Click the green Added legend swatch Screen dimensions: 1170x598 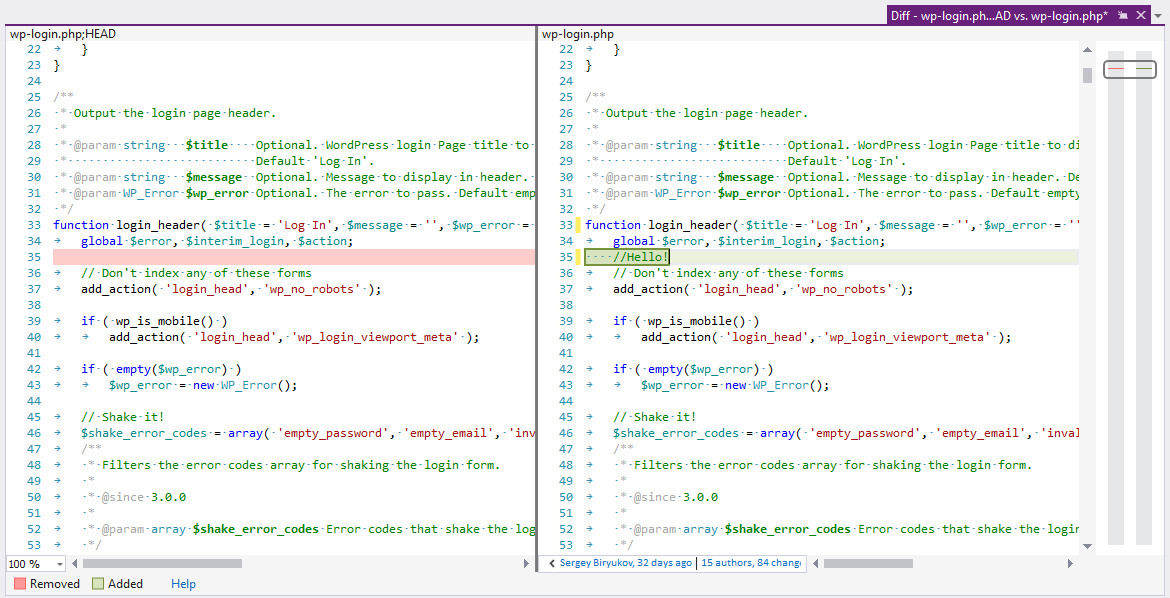tap(98, 584)
